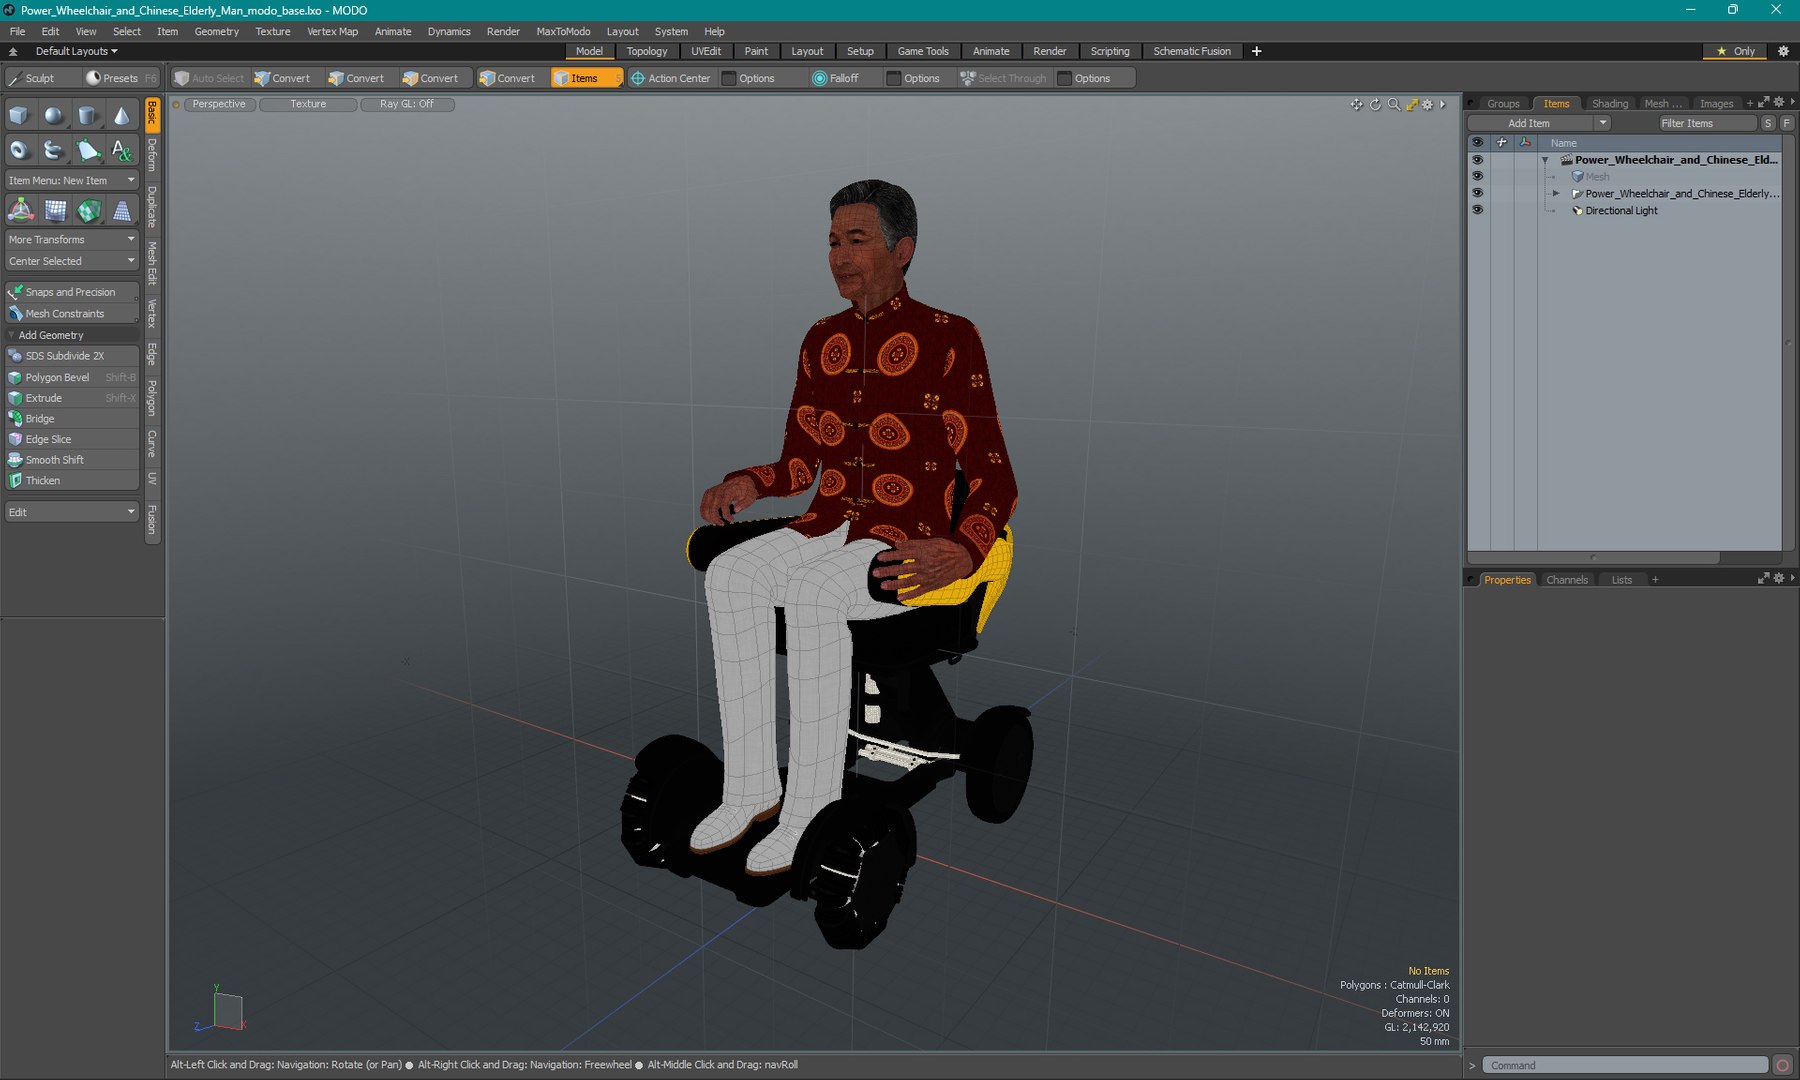This screenshot has height=1080, width=1800.
Task: Switch to the Channels tab
Action: (x=1566, y=580)
